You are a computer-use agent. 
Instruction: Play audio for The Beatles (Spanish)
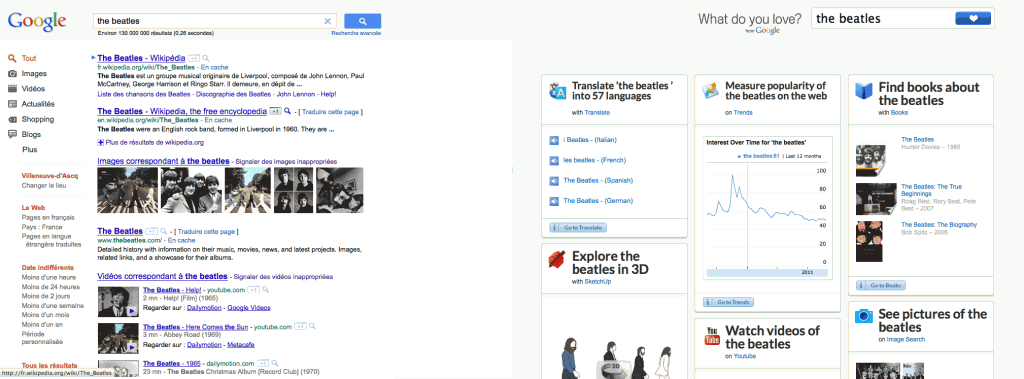tap(554, 180)
